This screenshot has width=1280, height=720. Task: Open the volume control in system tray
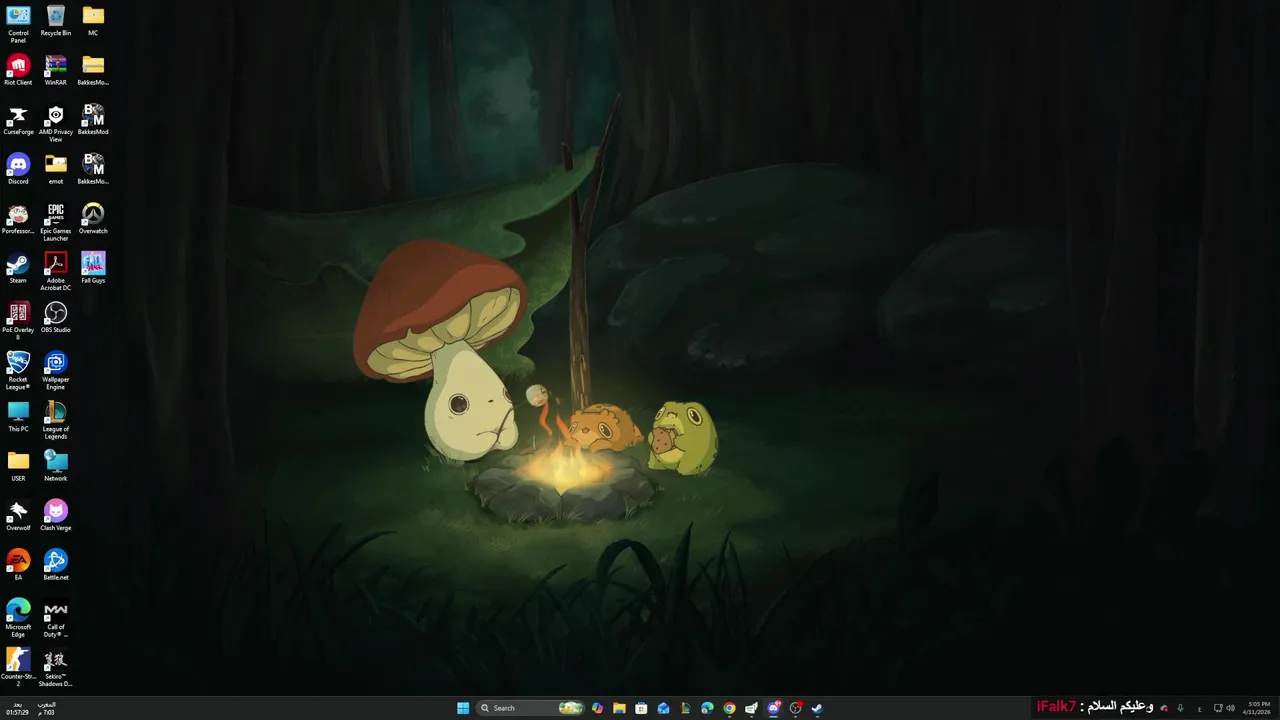(1230, 708)
